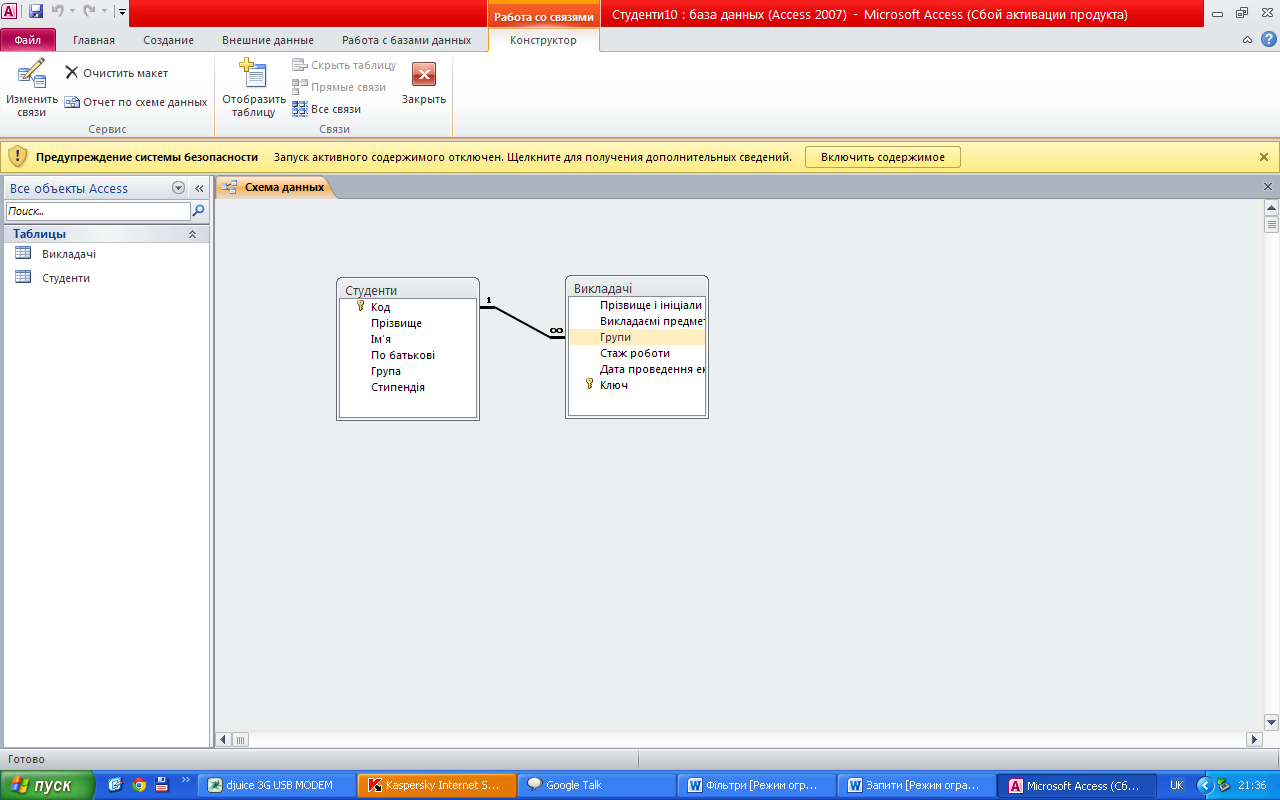Viewport: 1280px width, 800px height.
Task: Click the search magnifier icon
Action: tap(198, 212)
